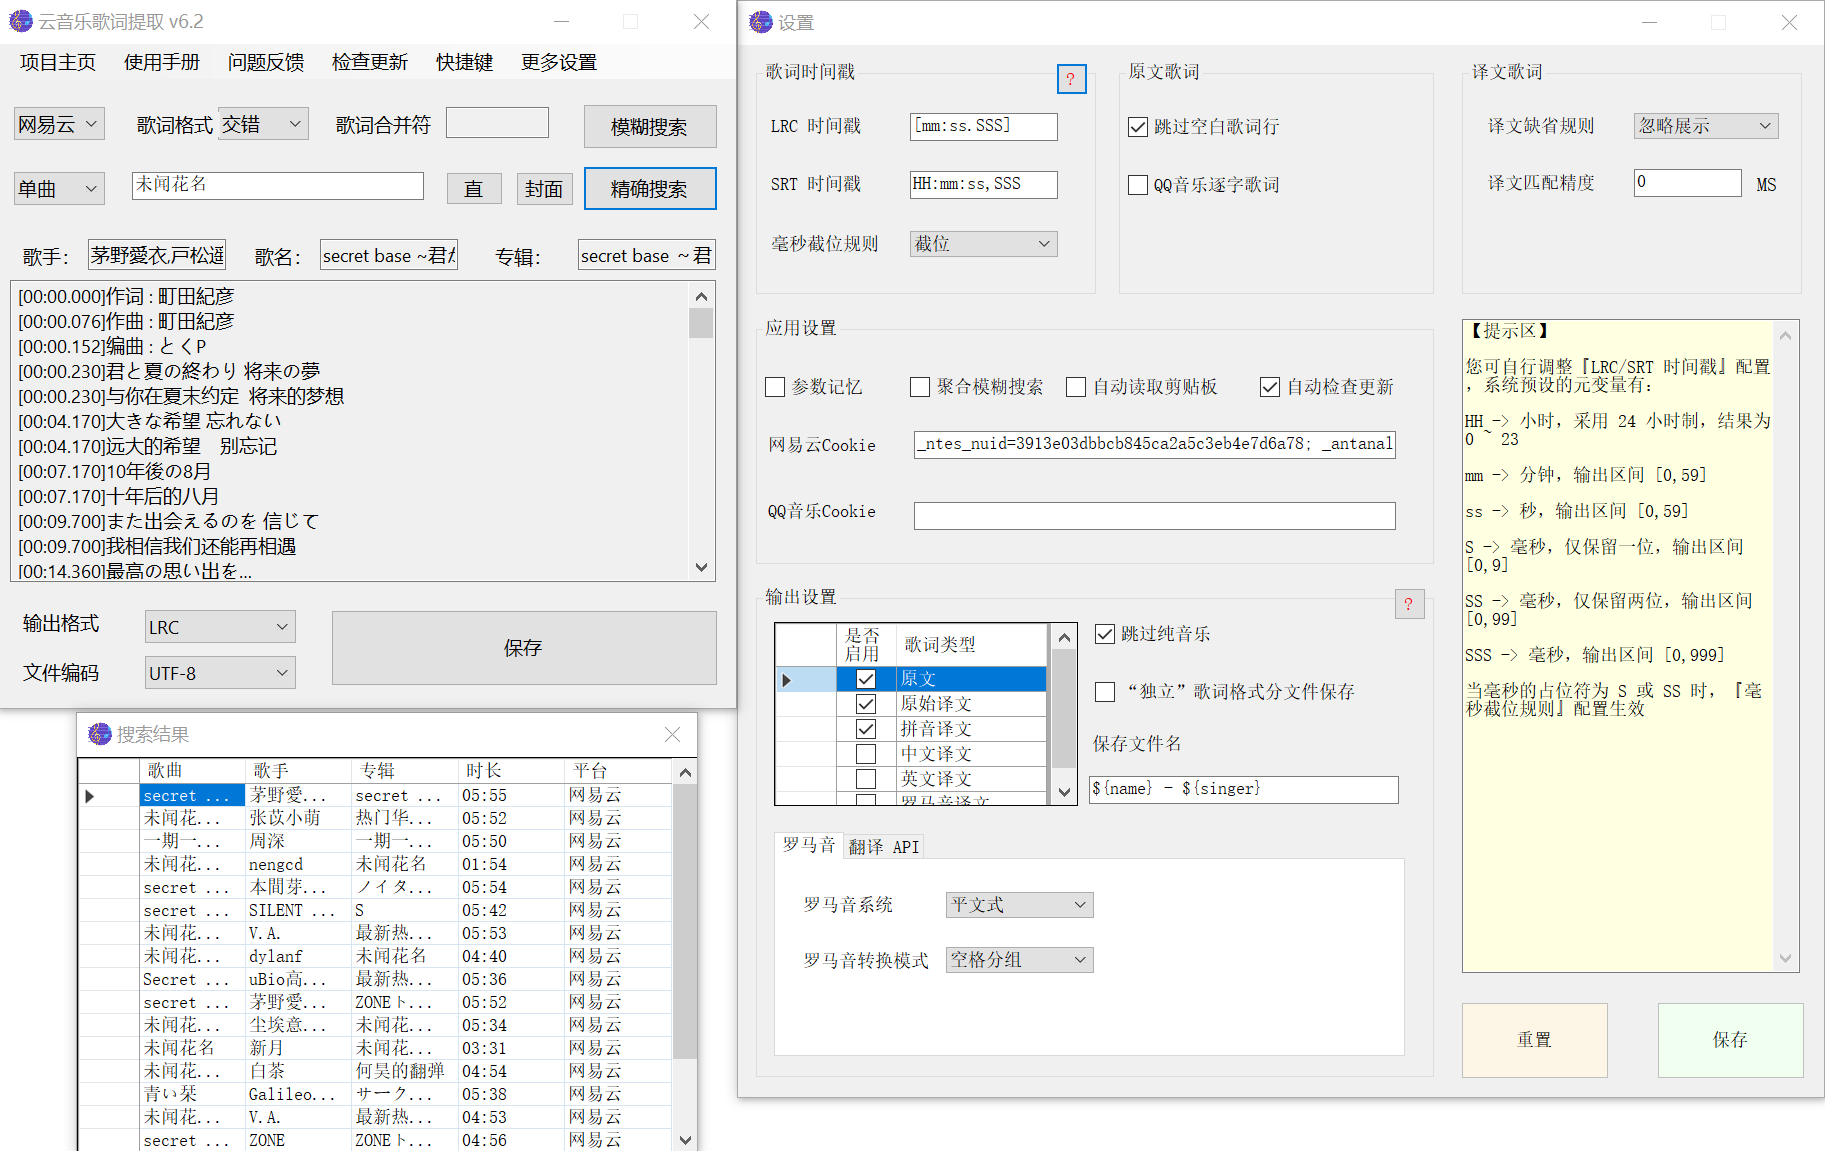Click the 模糊搜索 button
The height and width of the screenshot is (1151, 1825).
click(650, 127)
